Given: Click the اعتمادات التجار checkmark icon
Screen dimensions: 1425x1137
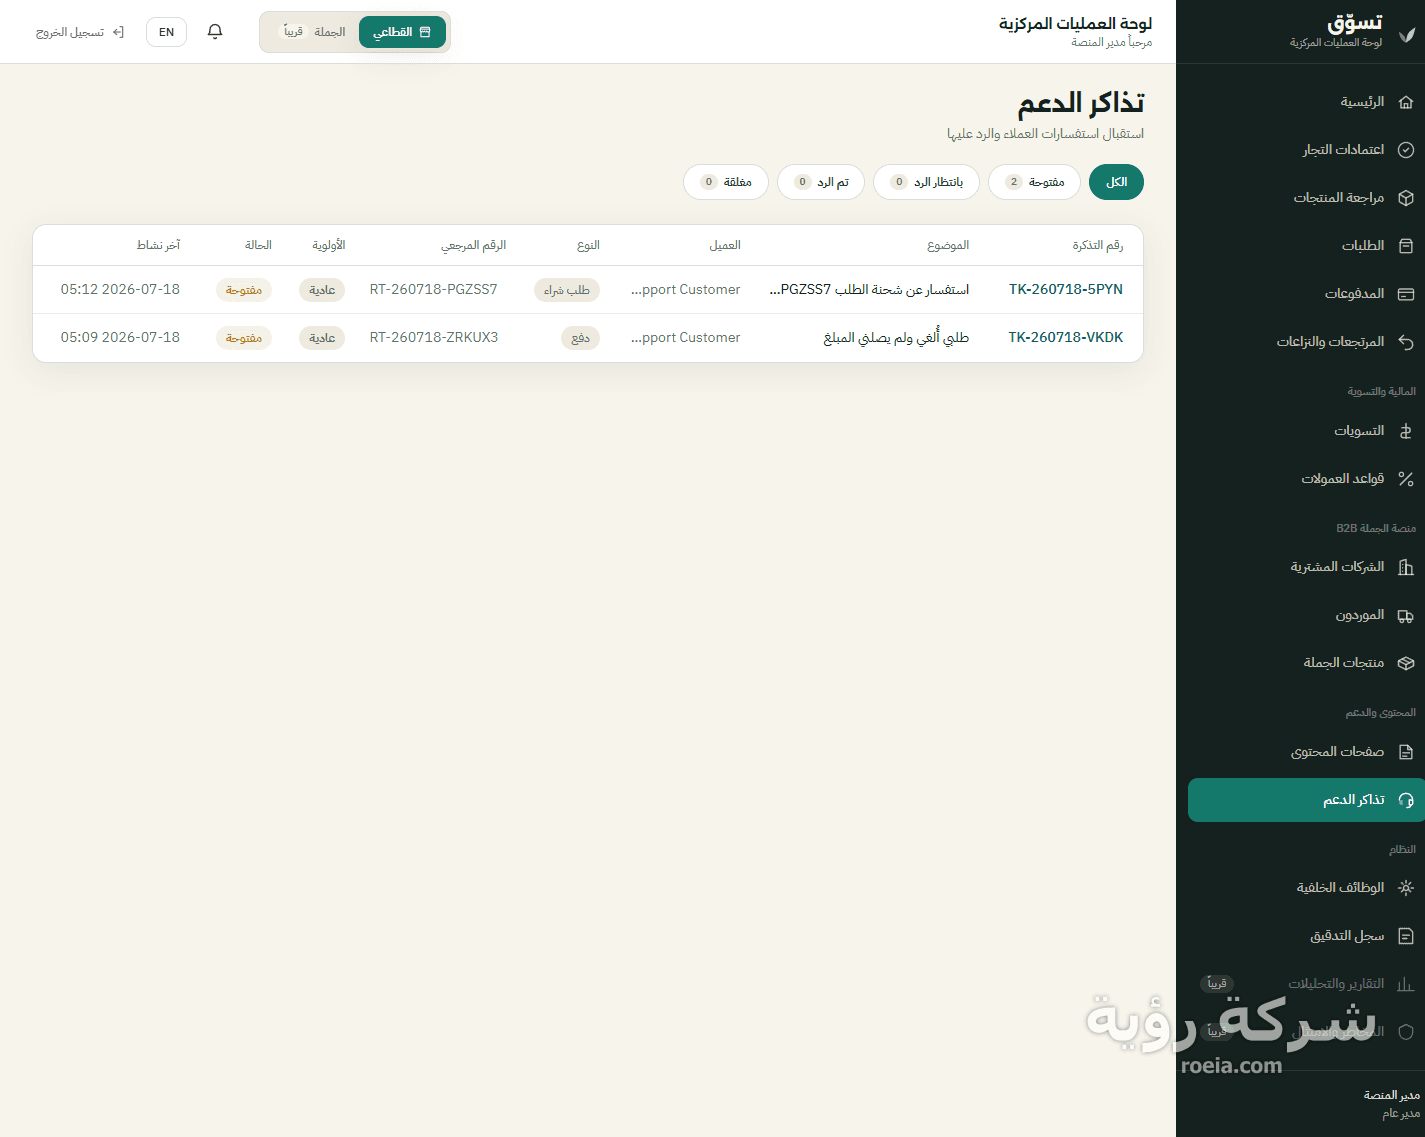Looking at the screenshot, I should [1406, 150].
